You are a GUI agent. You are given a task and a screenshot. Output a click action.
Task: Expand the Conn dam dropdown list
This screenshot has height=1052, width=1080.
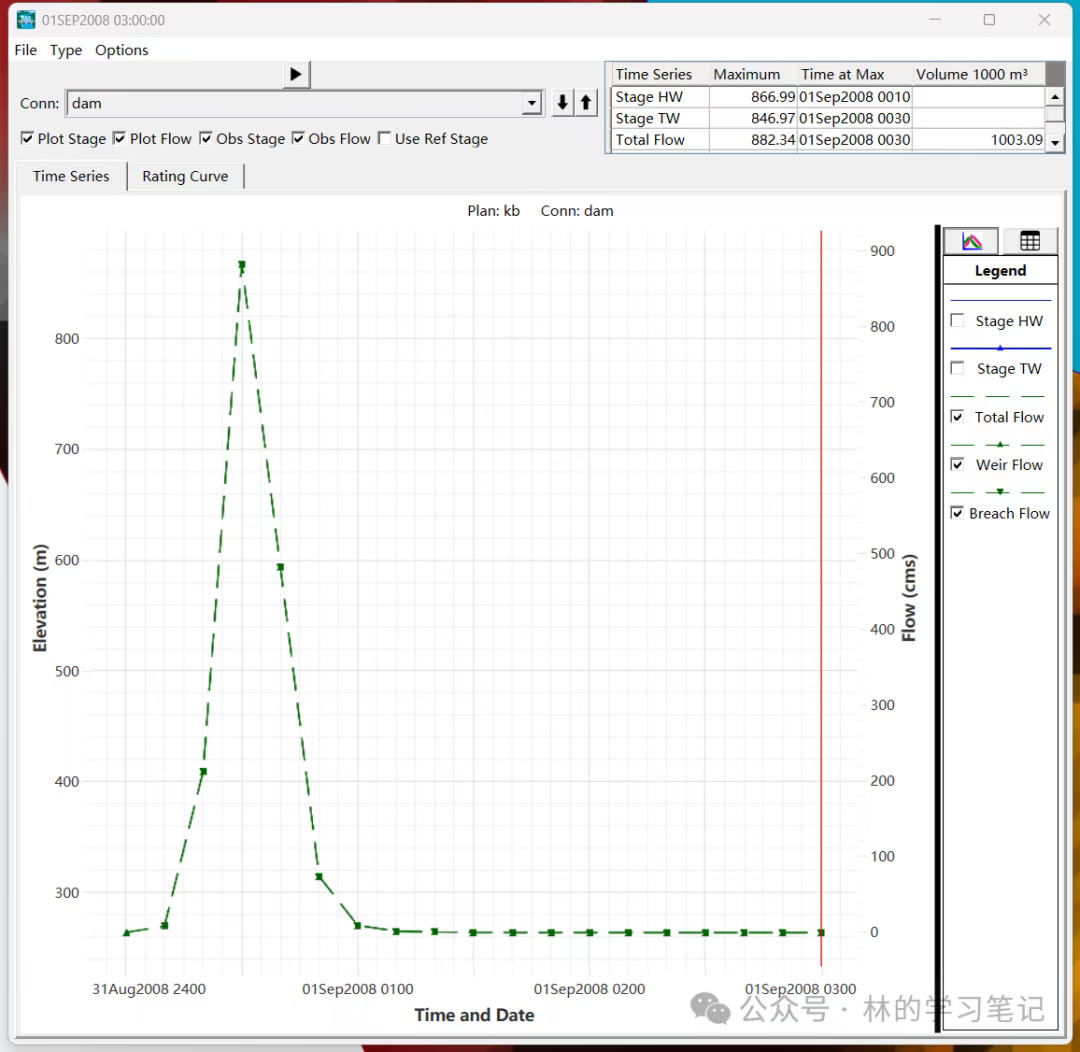(531, 103)
